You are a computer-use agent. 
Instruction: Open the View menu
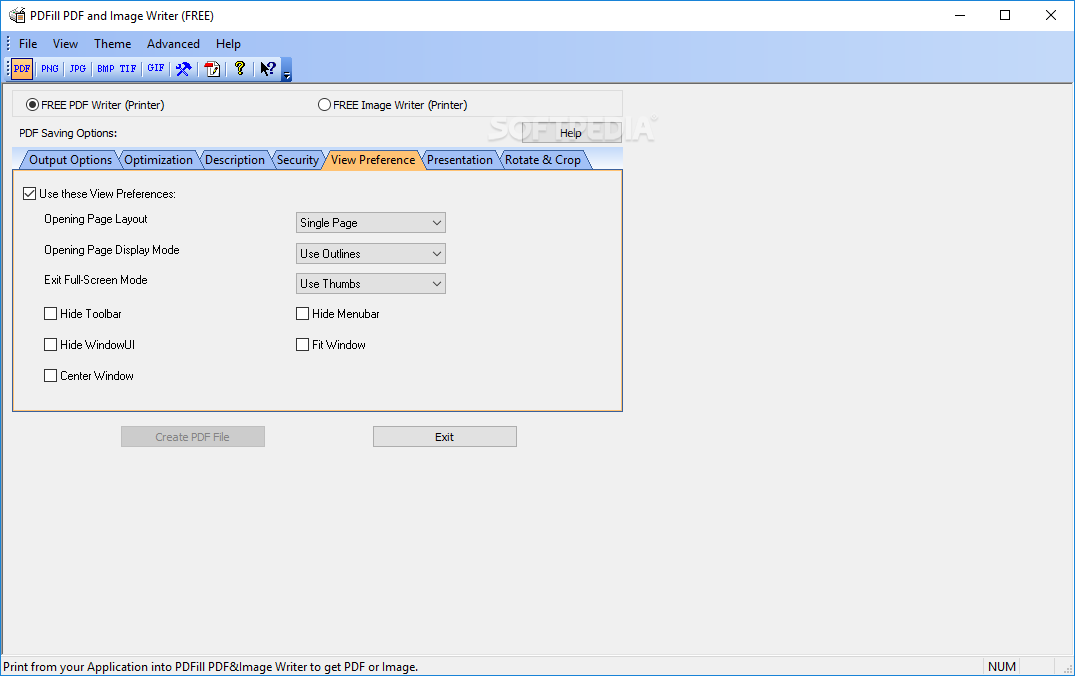pyautogui.click(x=65, y=44)
